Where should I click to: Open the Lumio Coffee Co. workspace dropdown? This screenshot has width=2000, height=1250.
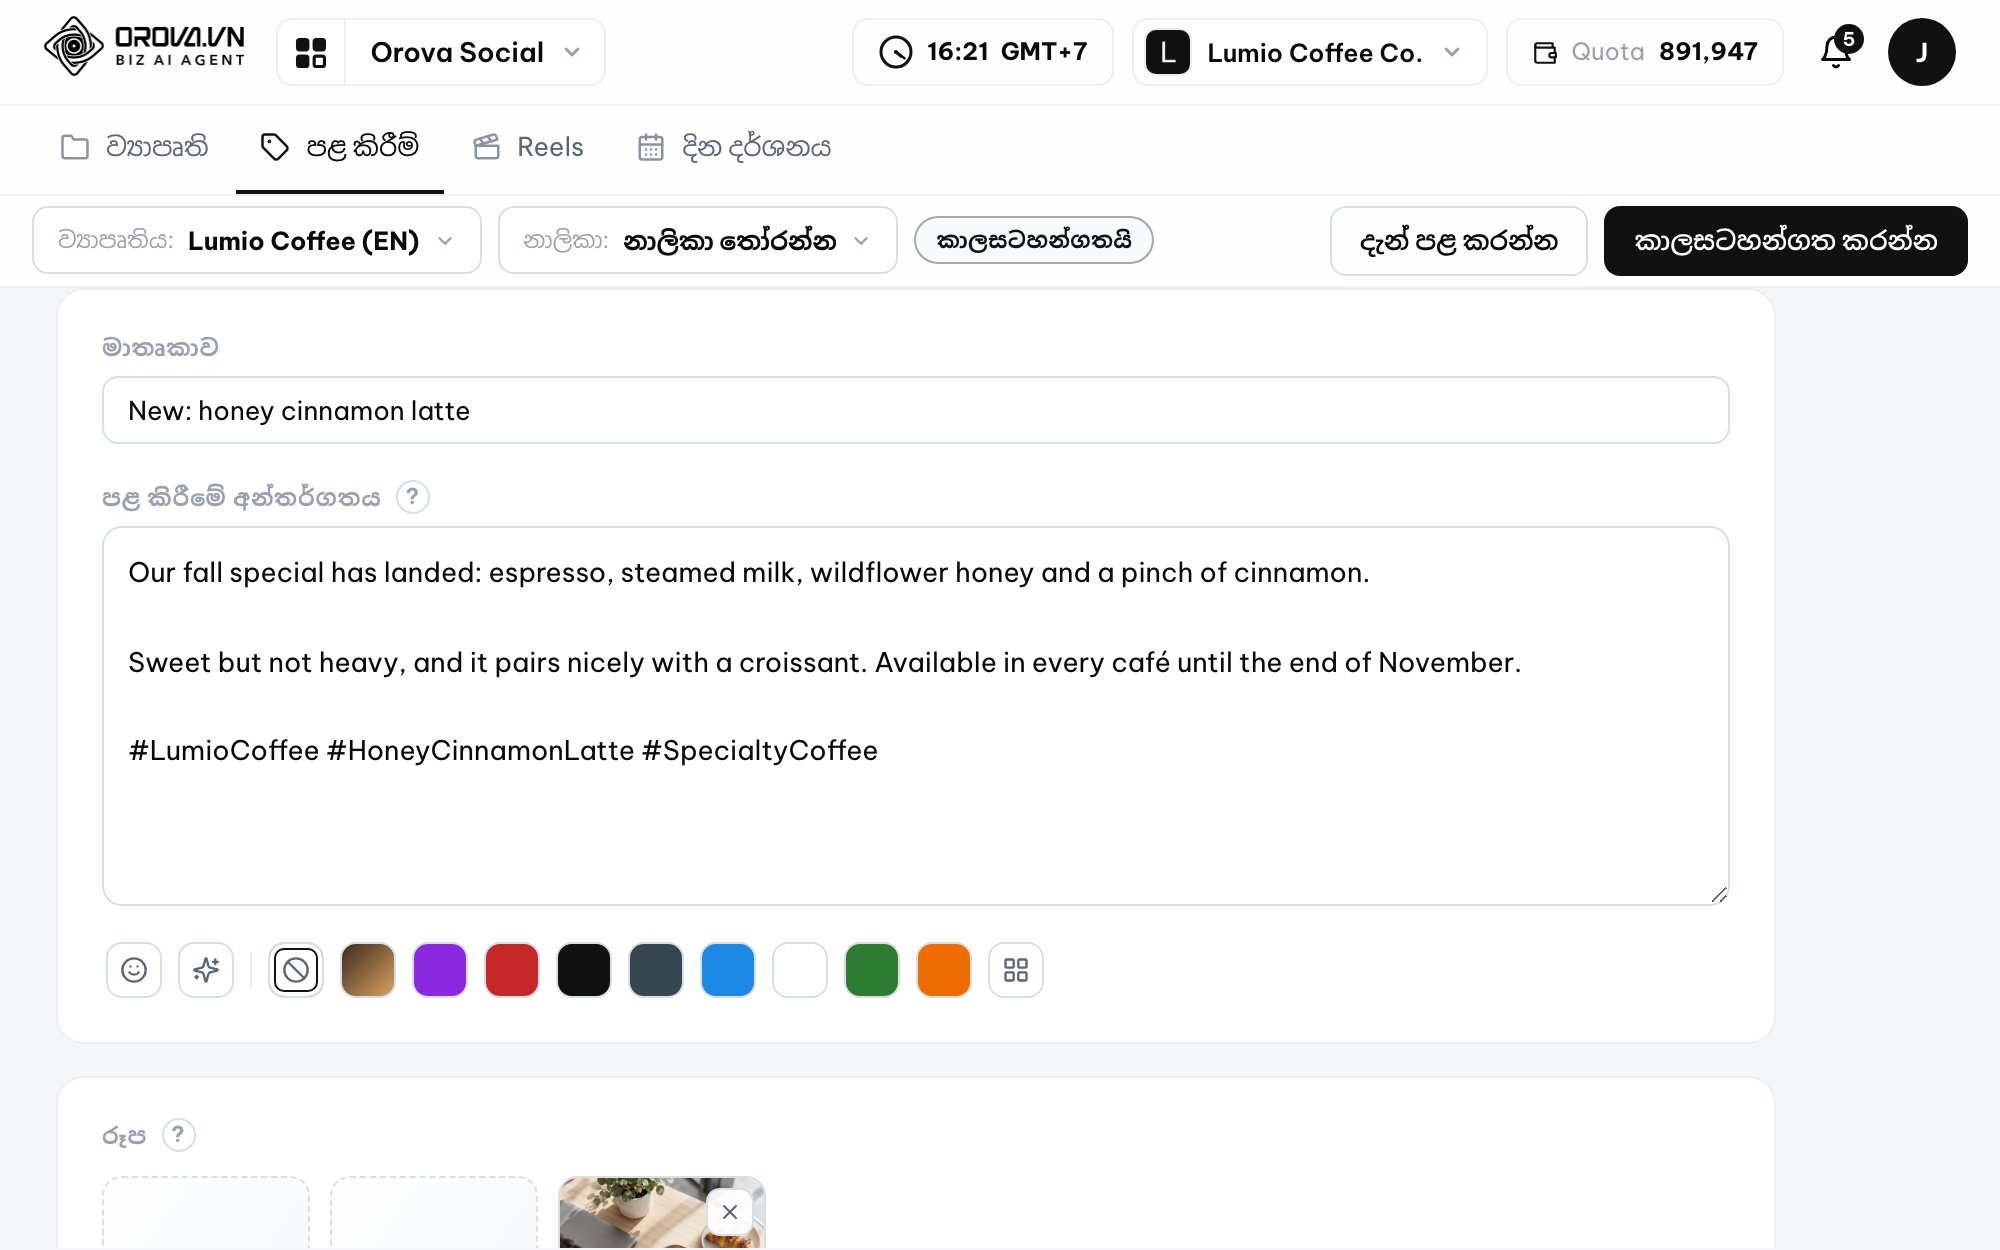[x=1309, y=52]
